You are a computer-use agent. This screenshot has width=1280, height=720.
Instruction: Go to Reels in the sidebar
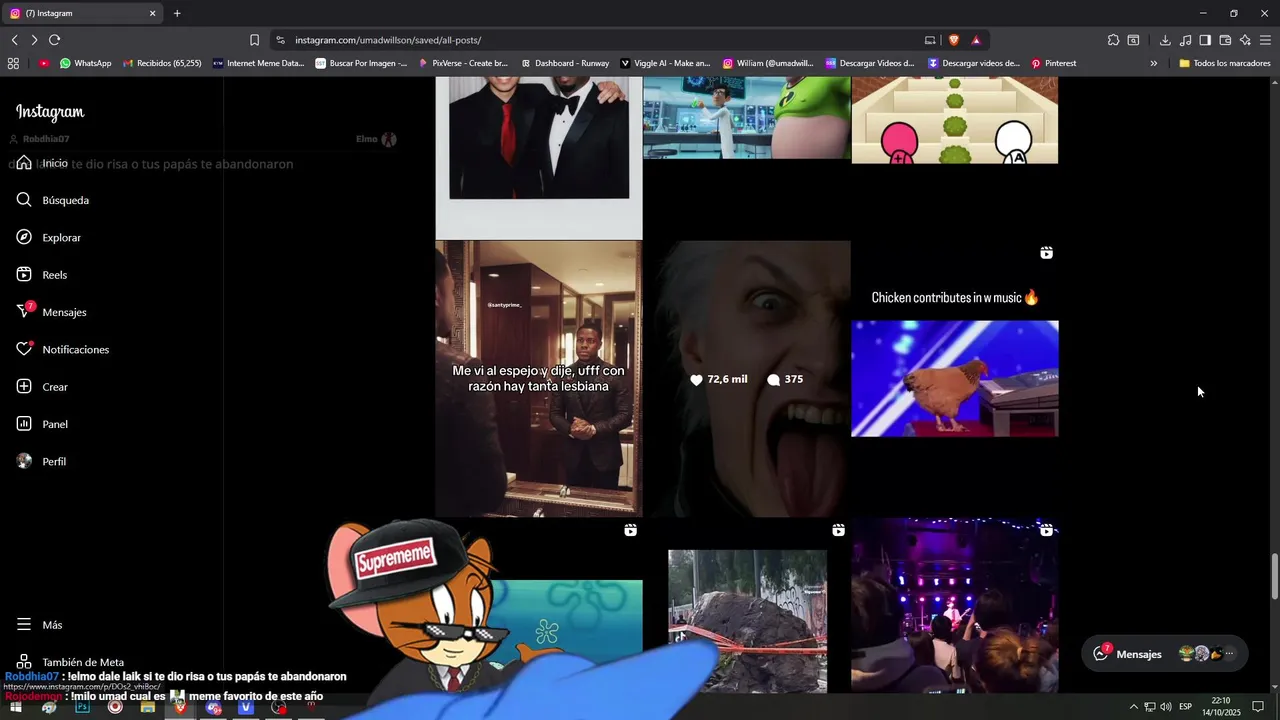(42, 275)
